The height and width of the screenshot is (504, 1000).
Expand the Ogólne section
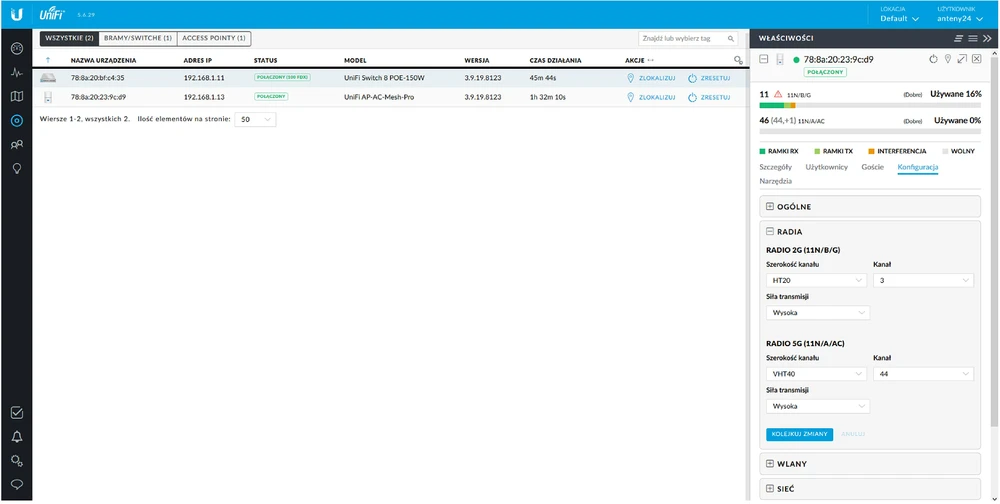coord(770,207)
